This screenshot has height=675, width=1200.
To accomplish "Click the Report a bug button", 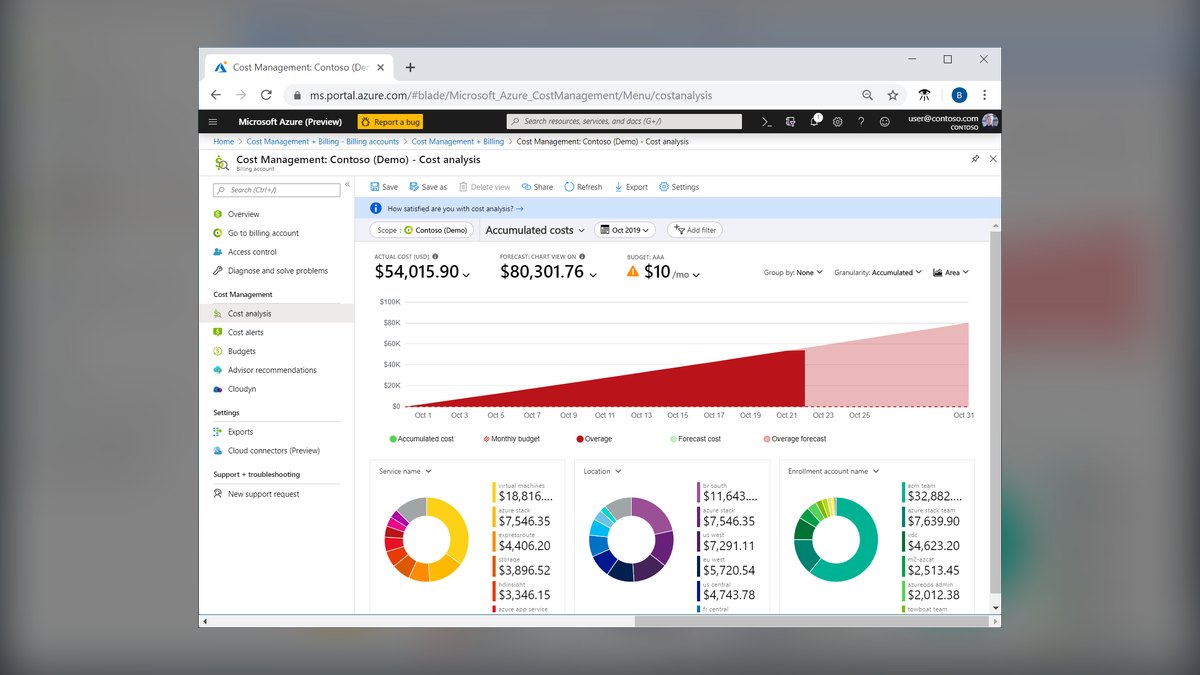I will (x=390, y=122).
